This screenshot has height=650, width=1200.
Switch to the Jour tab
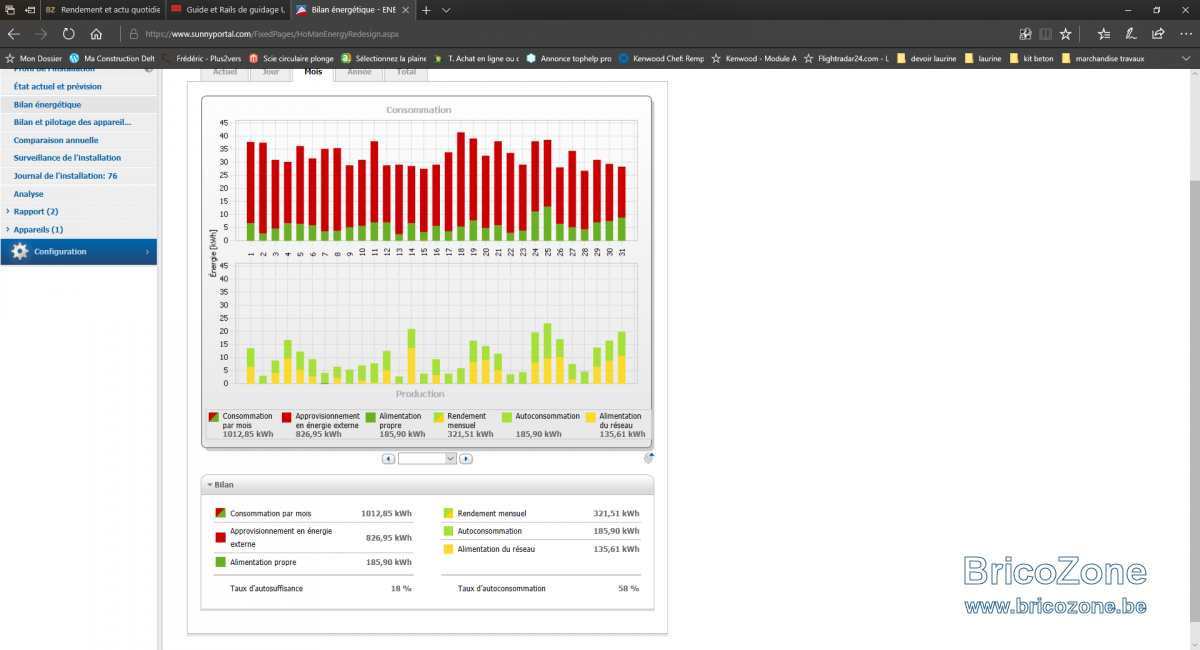[270, 73]
